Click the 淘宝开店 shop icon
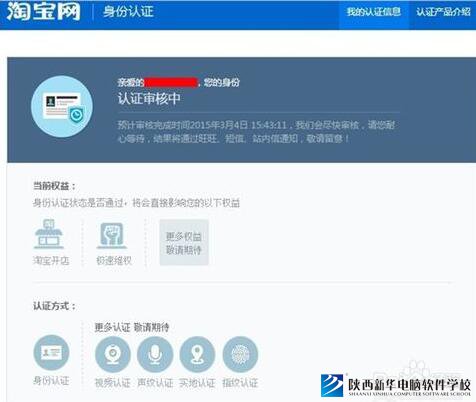The height and width of the screenshot is (402, 476). (x=49, y=234)
